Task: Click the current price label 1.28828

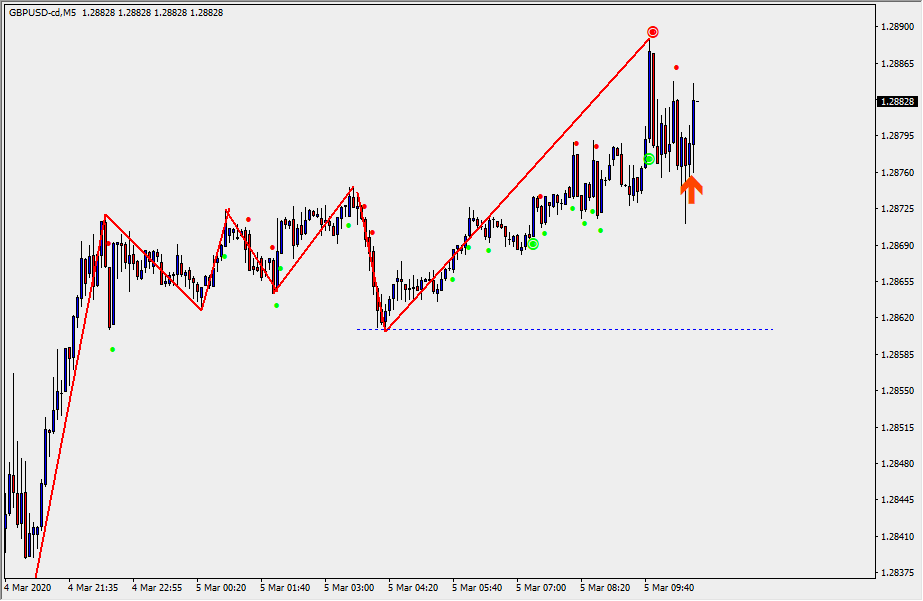Action: click(x=897, y=102)
